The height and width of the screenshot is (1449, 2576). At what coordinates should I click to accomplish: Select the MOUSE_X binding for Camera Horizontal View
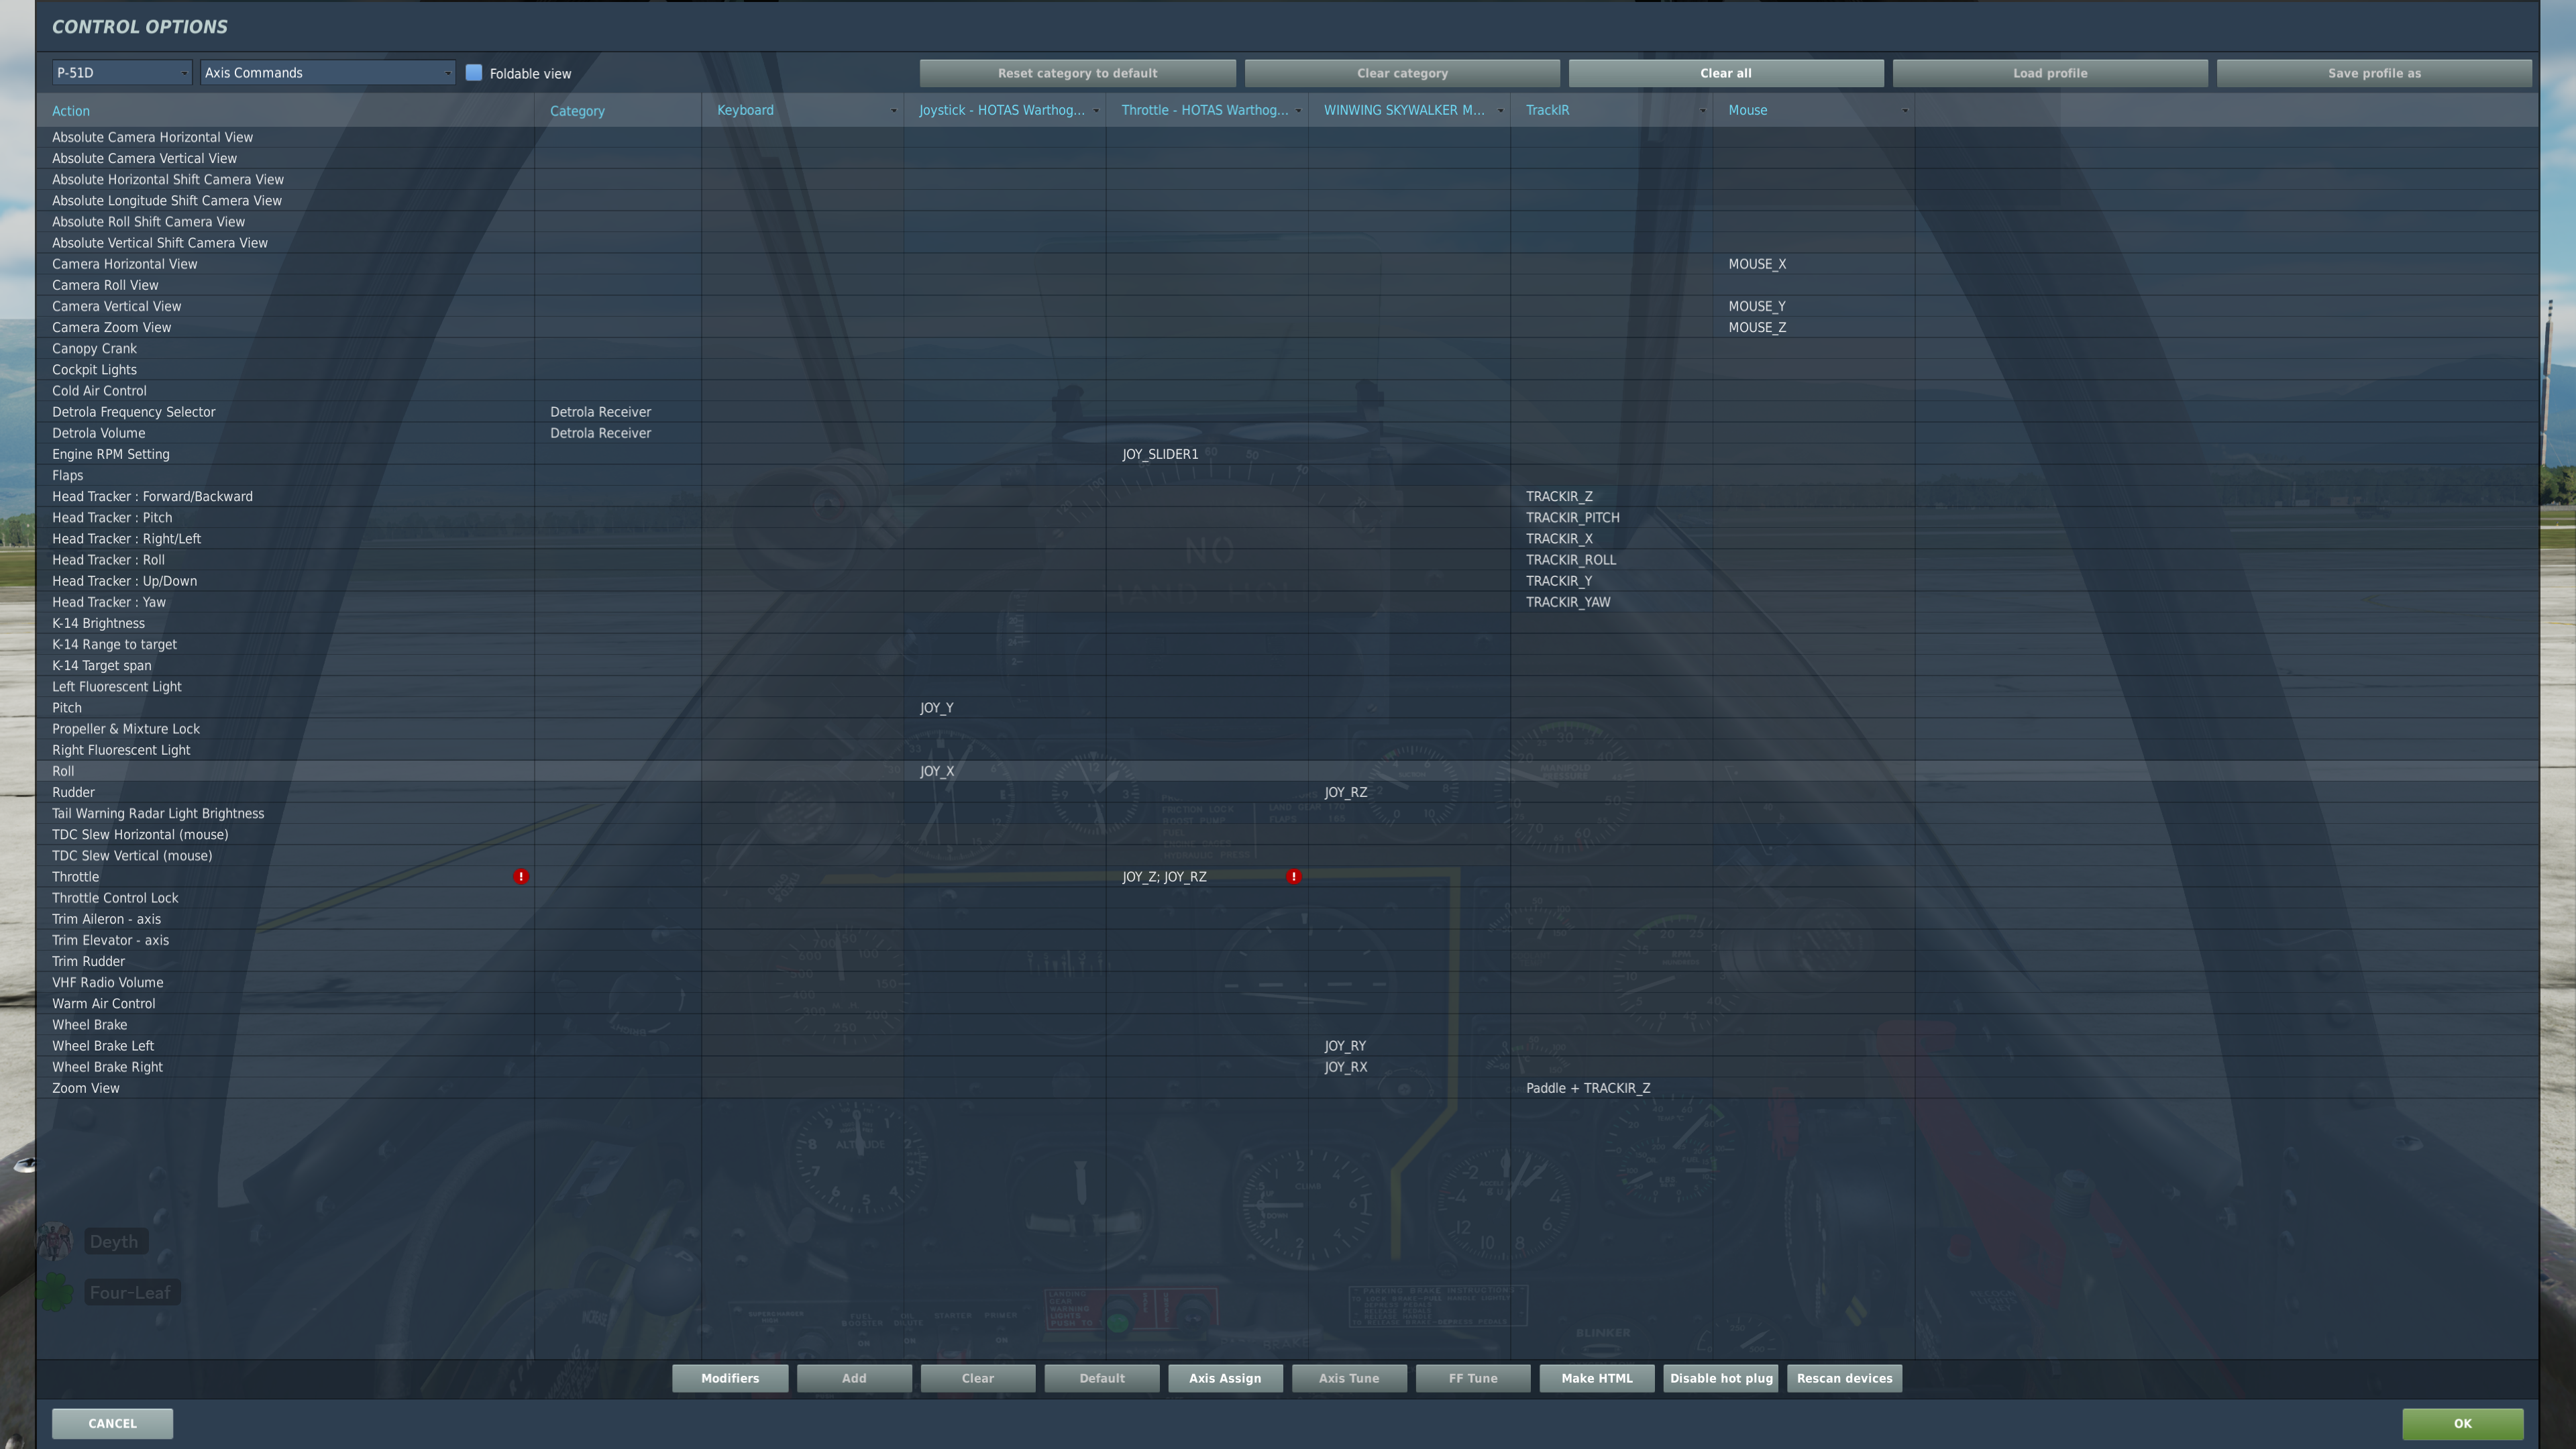[x=1757, y=264]
